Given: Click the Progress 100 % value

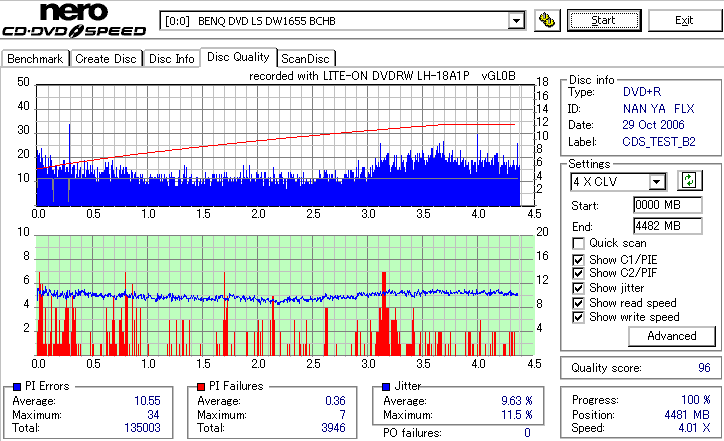Looking at the screenshot, I should [x=696, y=400].
